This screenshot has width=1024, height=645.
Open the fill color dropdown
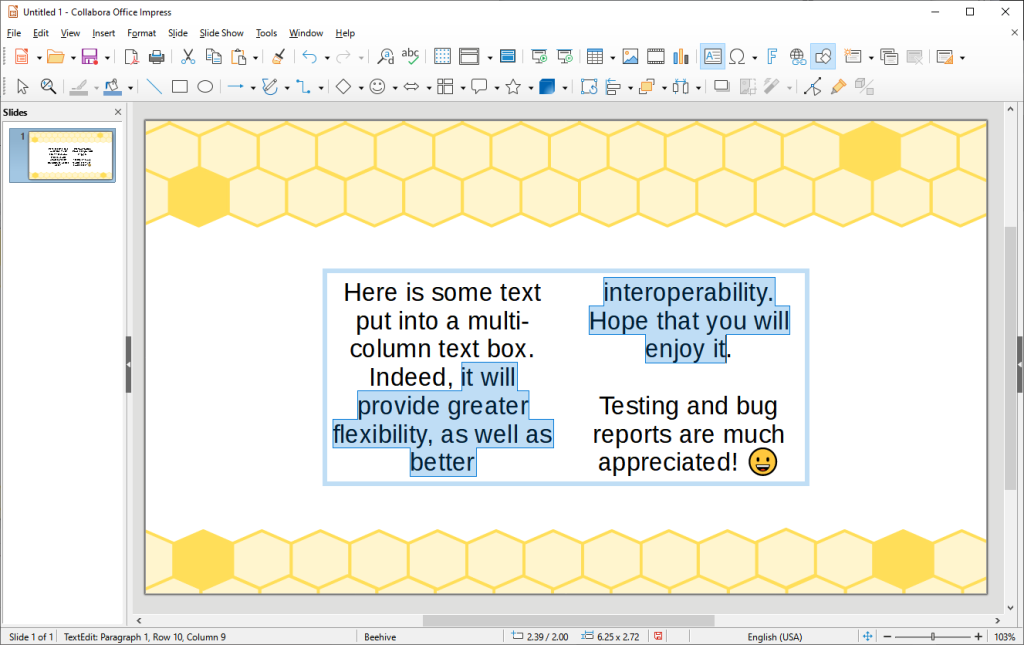[x=129, y=88]
